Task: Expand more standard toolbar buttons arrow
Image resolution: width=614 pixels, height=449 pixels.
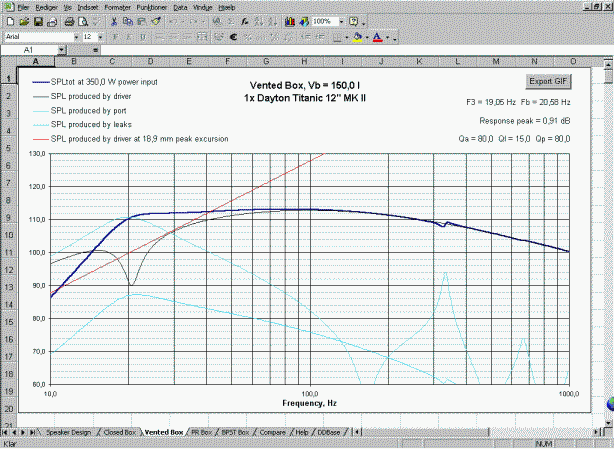Action: tap(364, 23)
